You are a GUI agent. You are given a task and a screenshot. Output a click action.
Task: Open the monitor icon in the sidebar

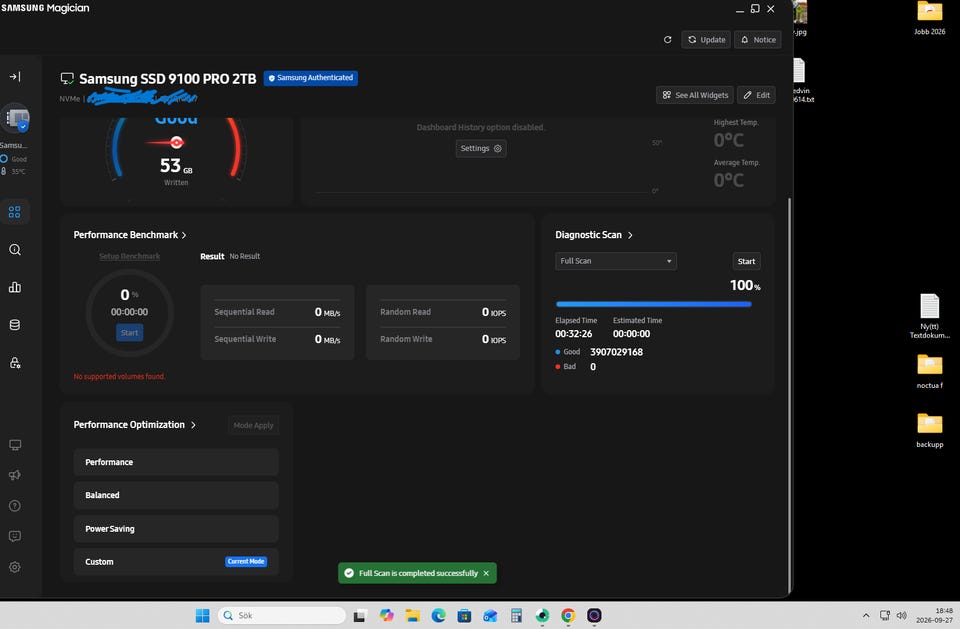tap(15, 445)
